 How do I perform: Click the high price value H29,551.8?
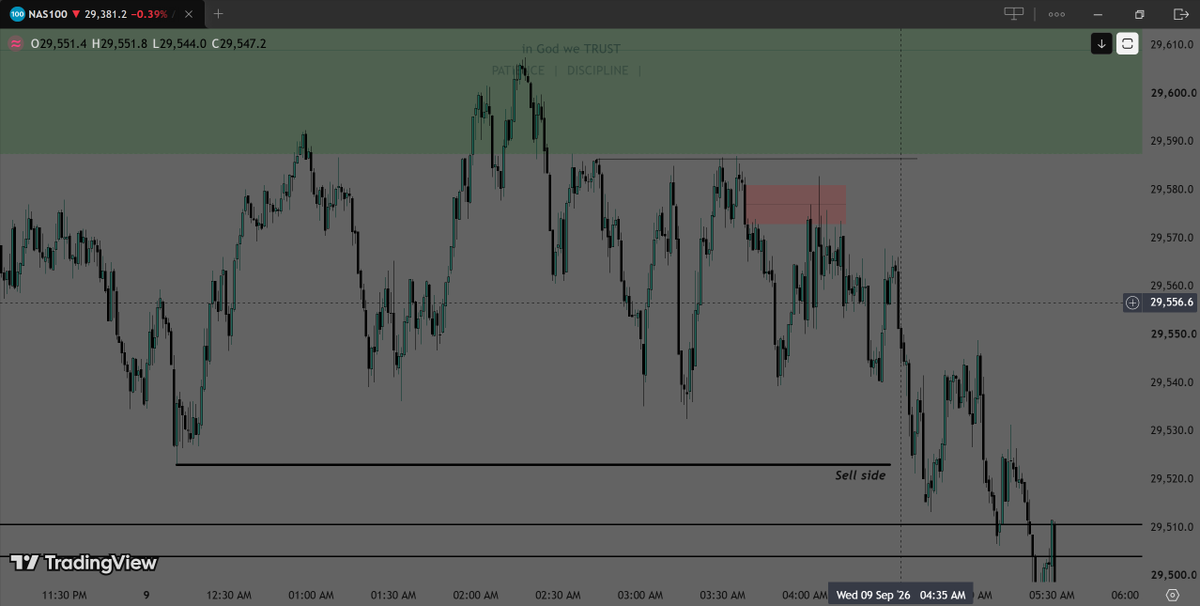coord(119,44)
